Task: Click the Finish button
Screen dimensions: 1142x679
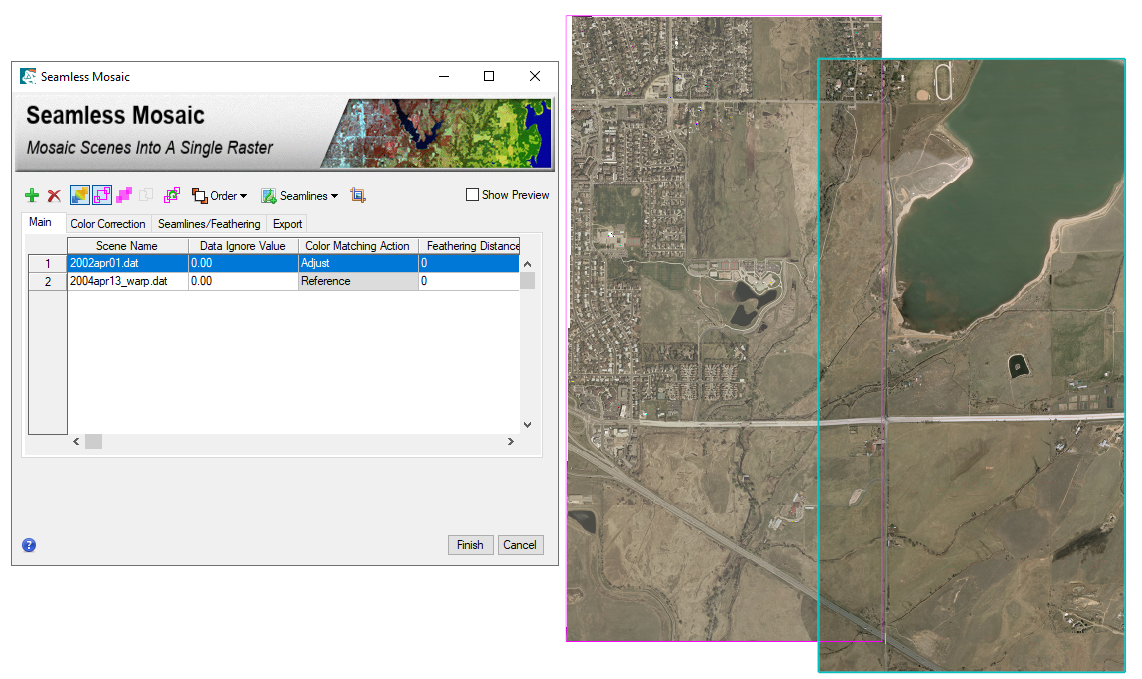Action: 470,545
